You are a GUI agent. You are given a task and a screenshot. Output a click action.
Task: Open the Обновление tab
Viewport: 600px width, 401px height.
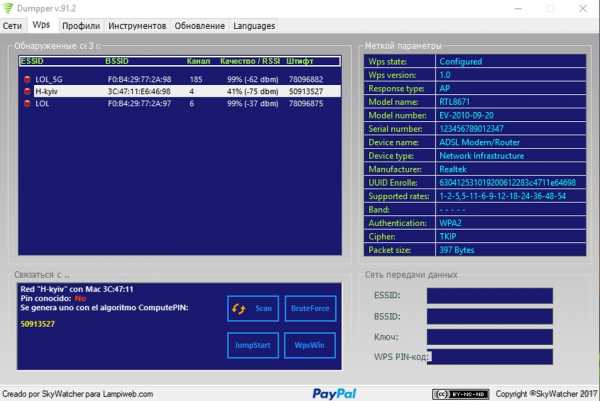click(x=199, y=26)
